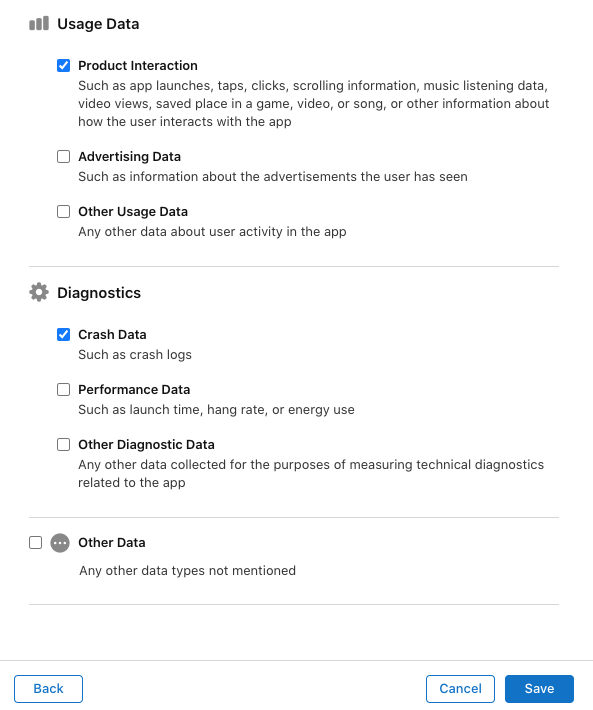
Task: Click the Other Data ellipsis icon
Action: 60,542
